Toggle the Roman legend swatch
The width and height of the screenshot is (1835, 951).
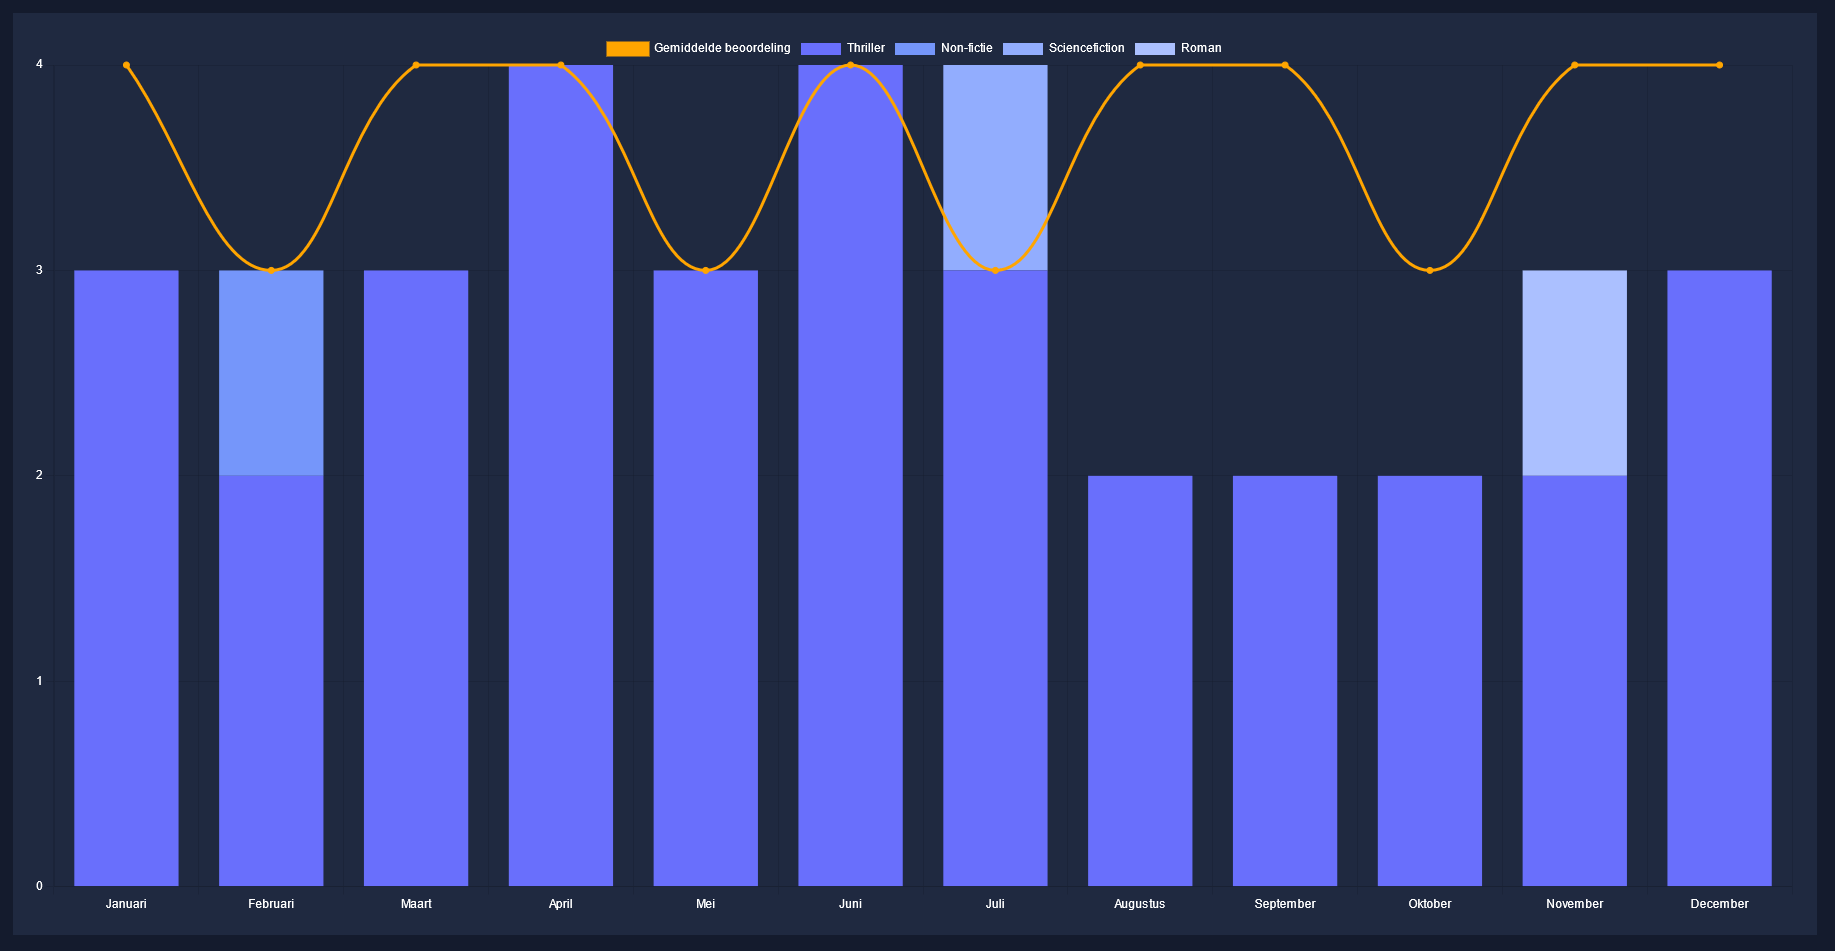click(1155, 48)
